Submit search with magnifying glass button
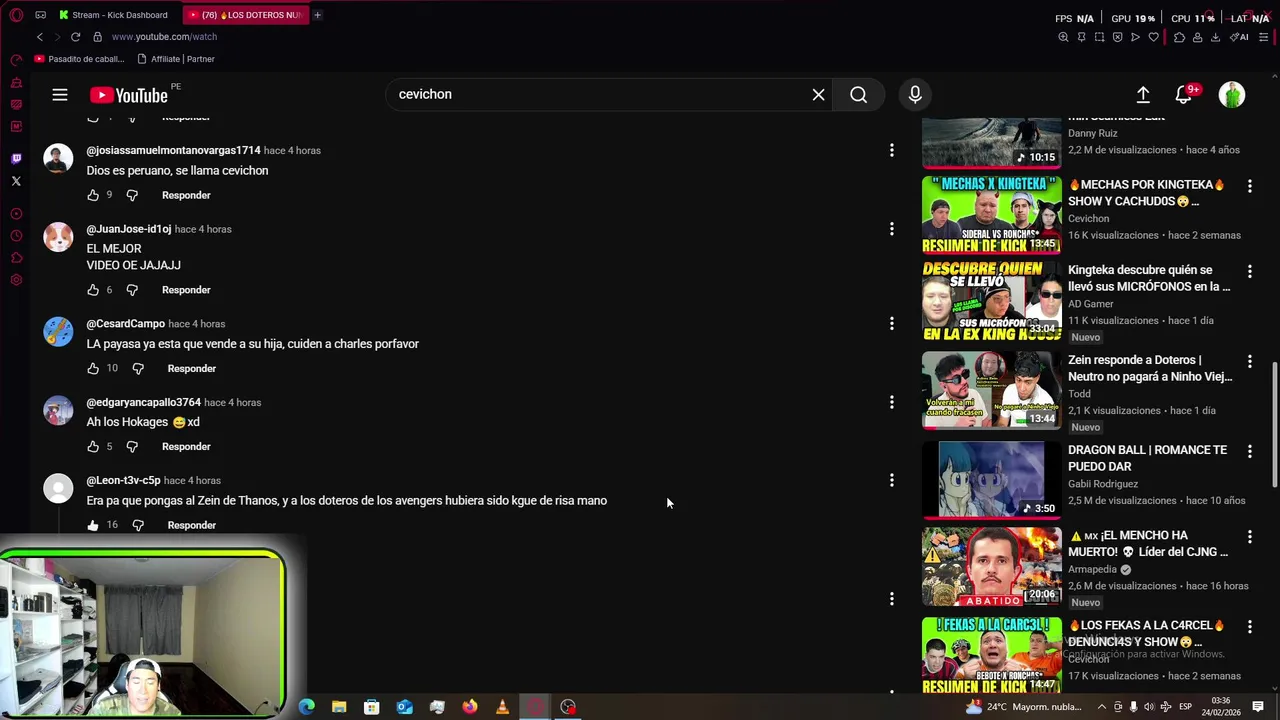The image size is (1280, 720). tap(858, 95)
